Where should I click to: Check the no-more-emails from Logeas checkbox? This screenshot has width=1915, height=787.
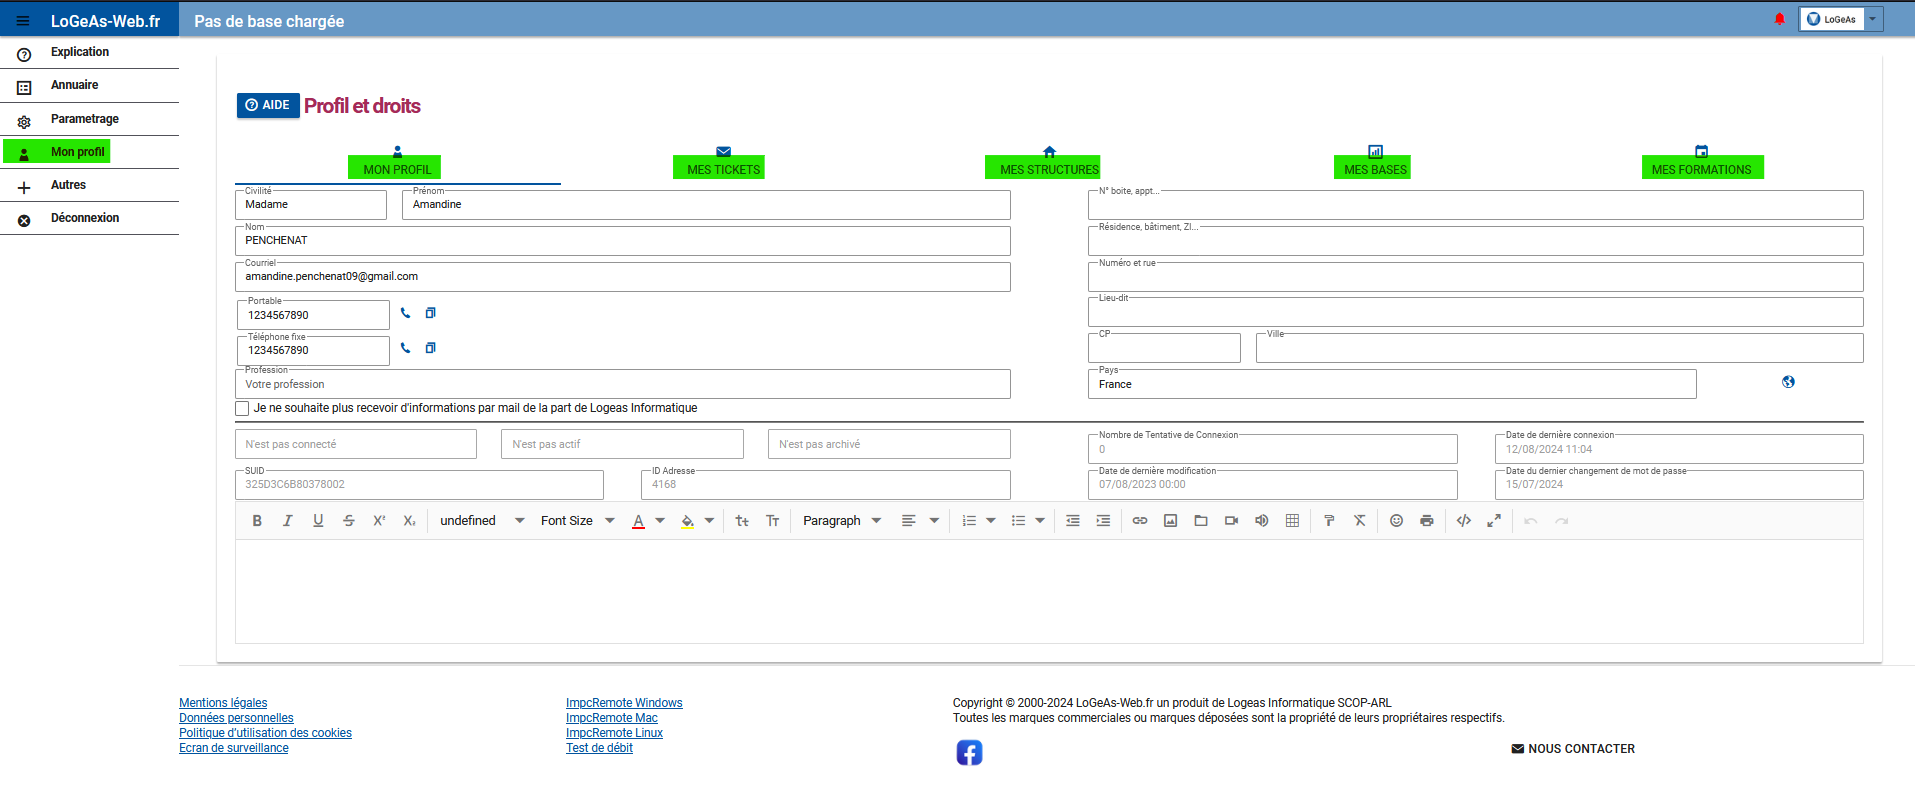242,408
